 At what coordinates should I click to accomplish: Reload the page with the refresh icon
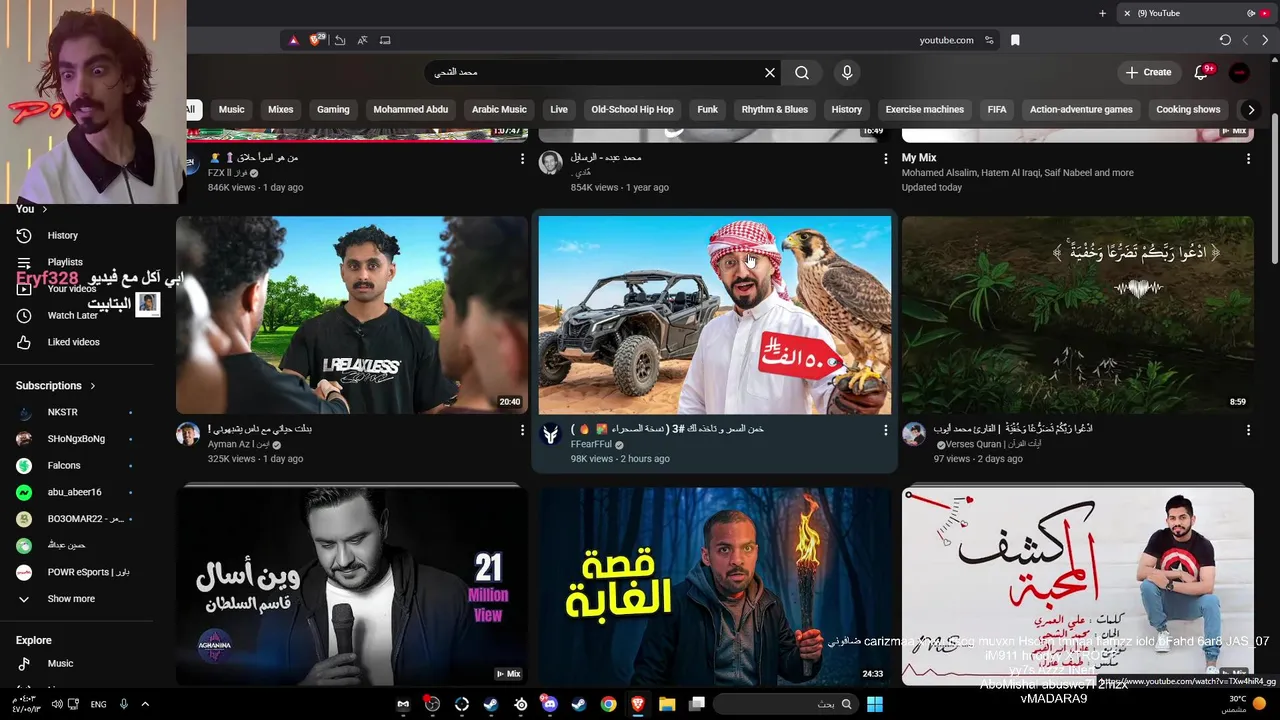click(x=1225, y=40)
